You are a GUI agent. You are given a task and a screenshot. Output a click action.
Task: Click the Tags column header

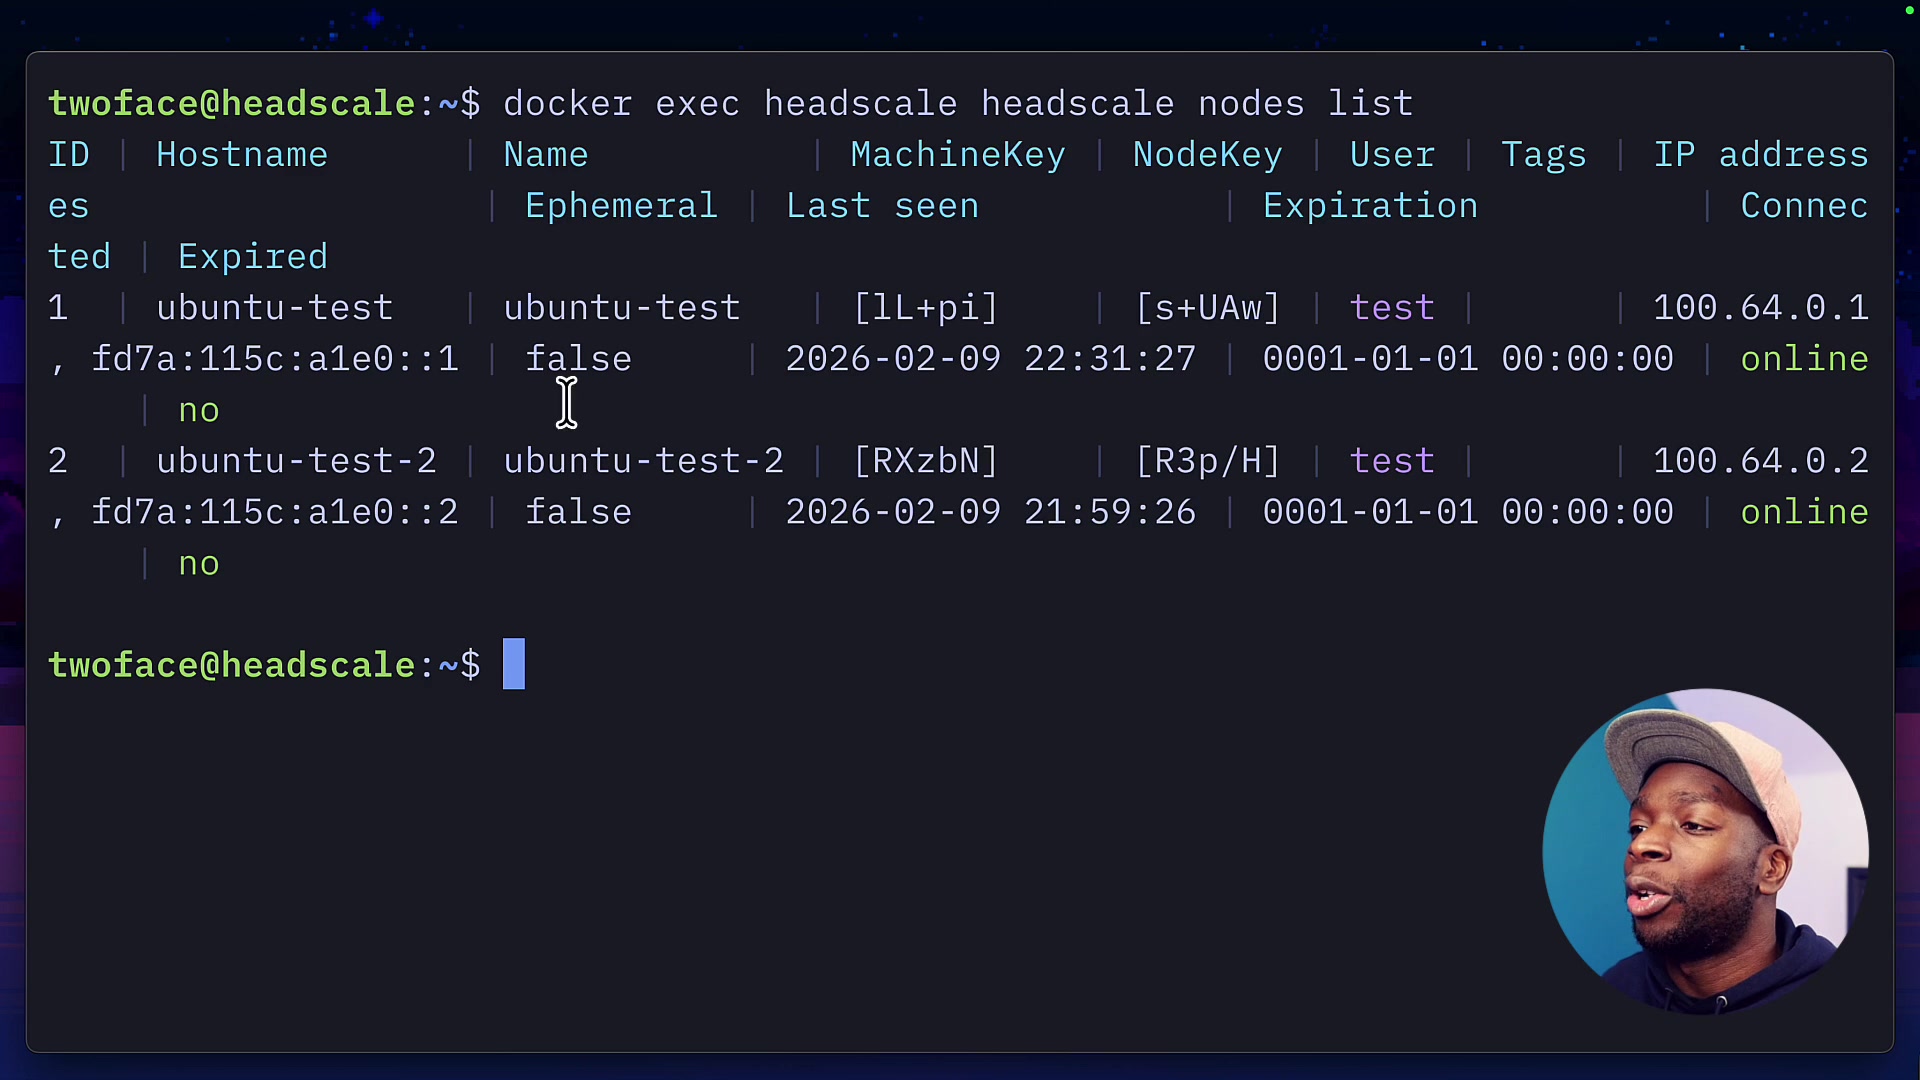pos(1543,155)
